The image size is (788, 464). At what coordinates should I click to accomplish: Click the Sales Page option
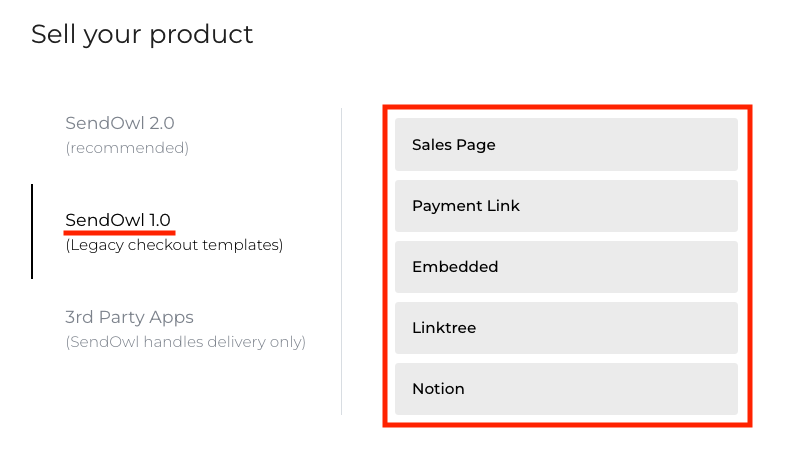[x=566, y=145]
